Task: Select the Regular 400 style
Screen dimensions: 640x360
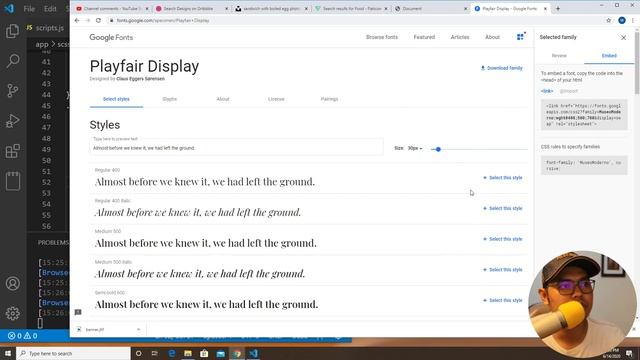Action: (x=502, y=178)
